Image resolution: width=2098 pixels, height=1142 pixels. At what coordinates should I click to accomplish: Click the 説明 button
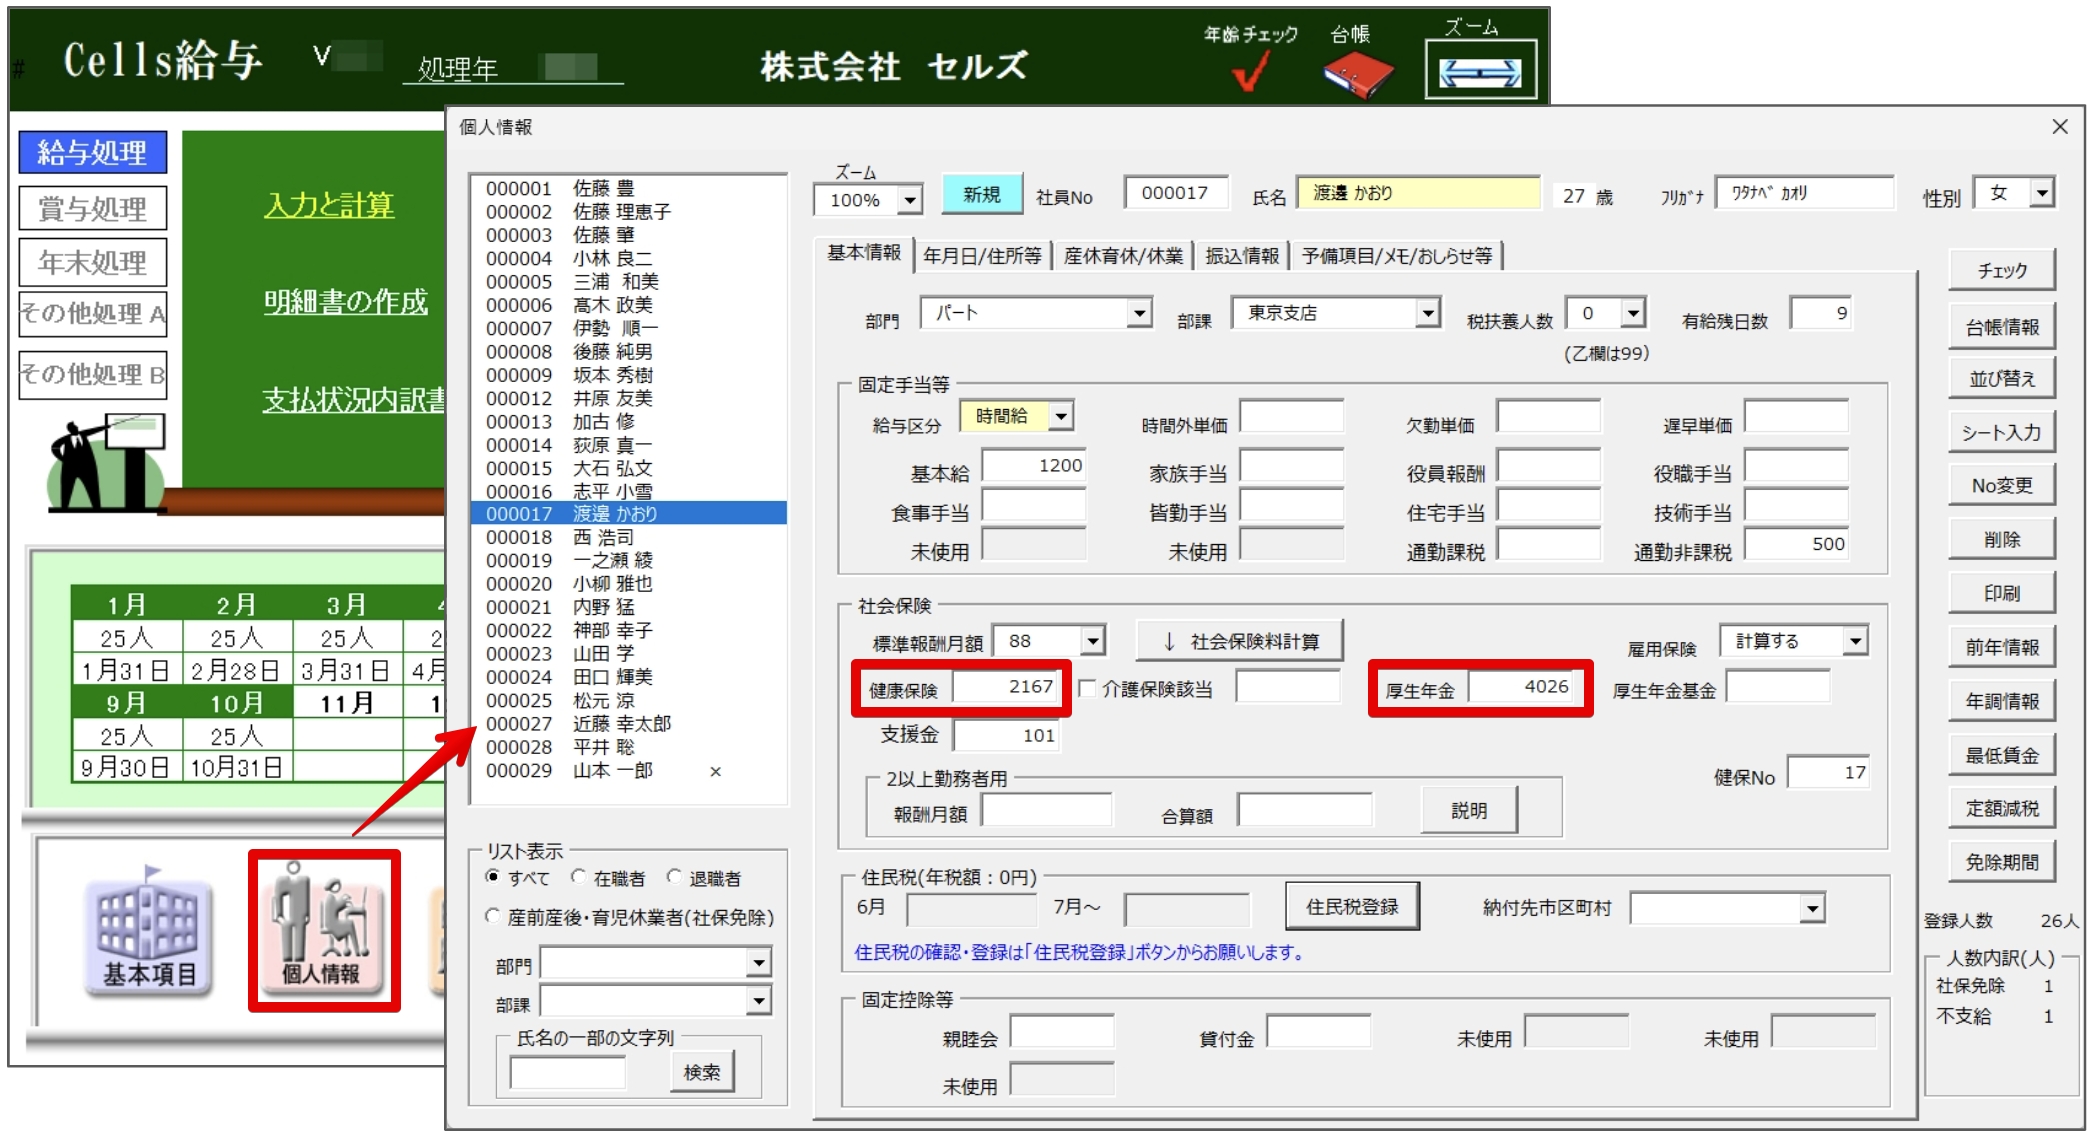[1469, 810]
